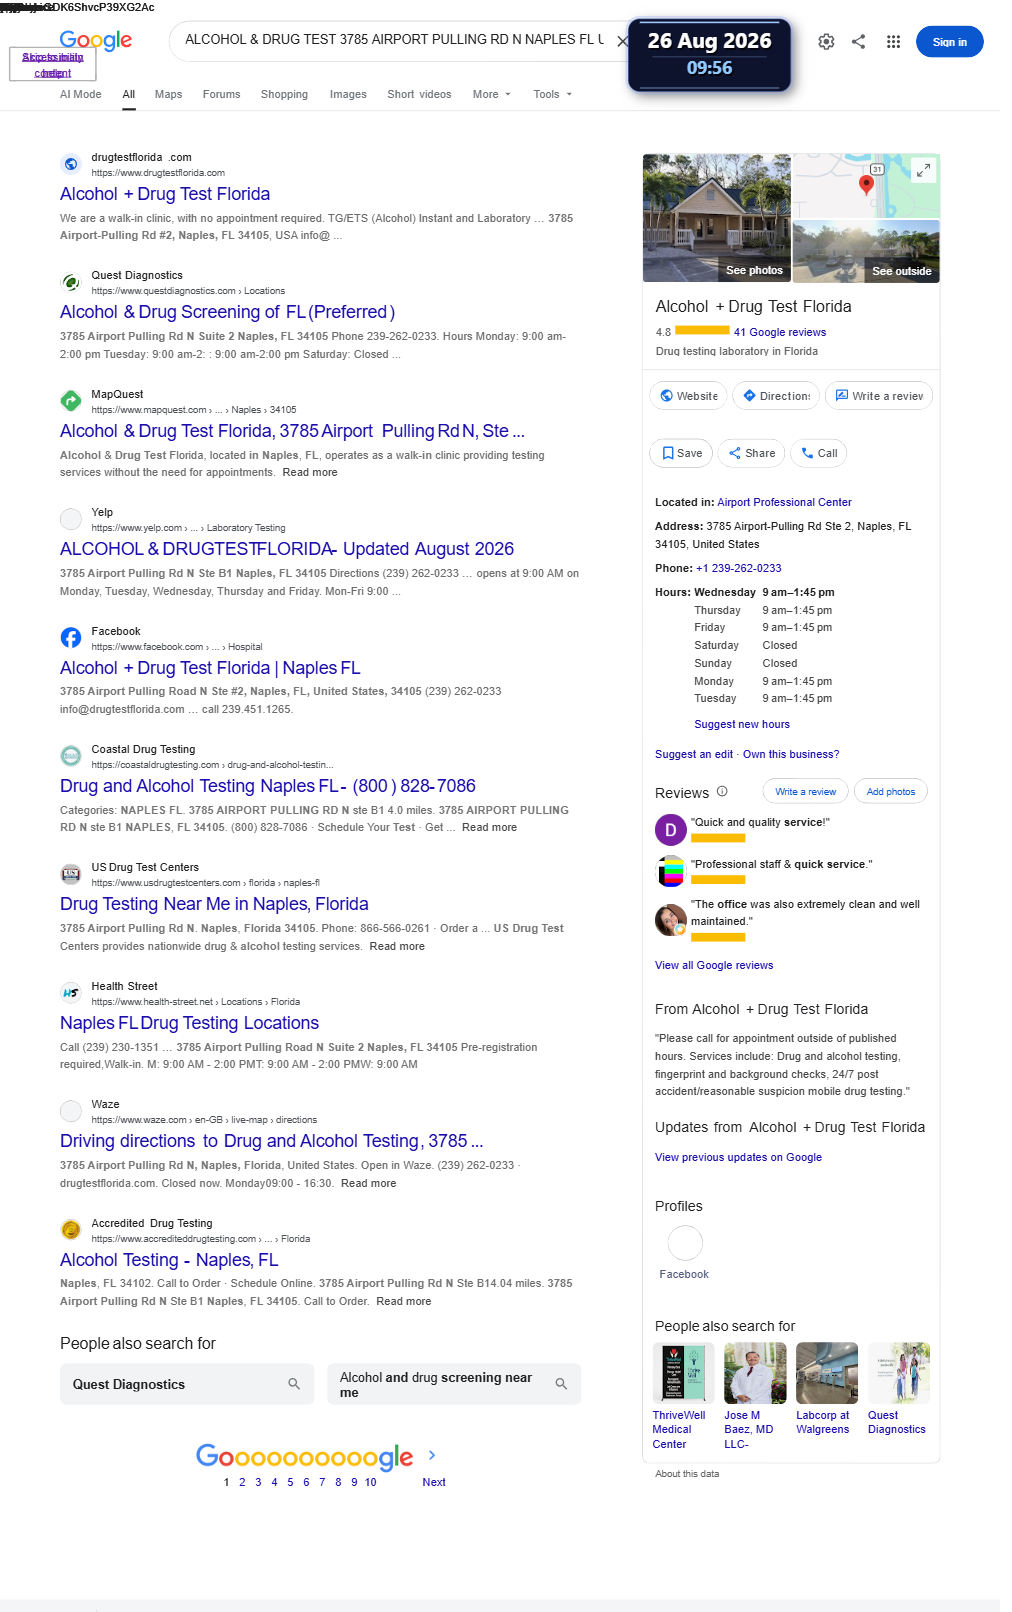This screenshot has height=1612, width=1012.
Task: Click Suggest new hours
Action: coord(742,724)
